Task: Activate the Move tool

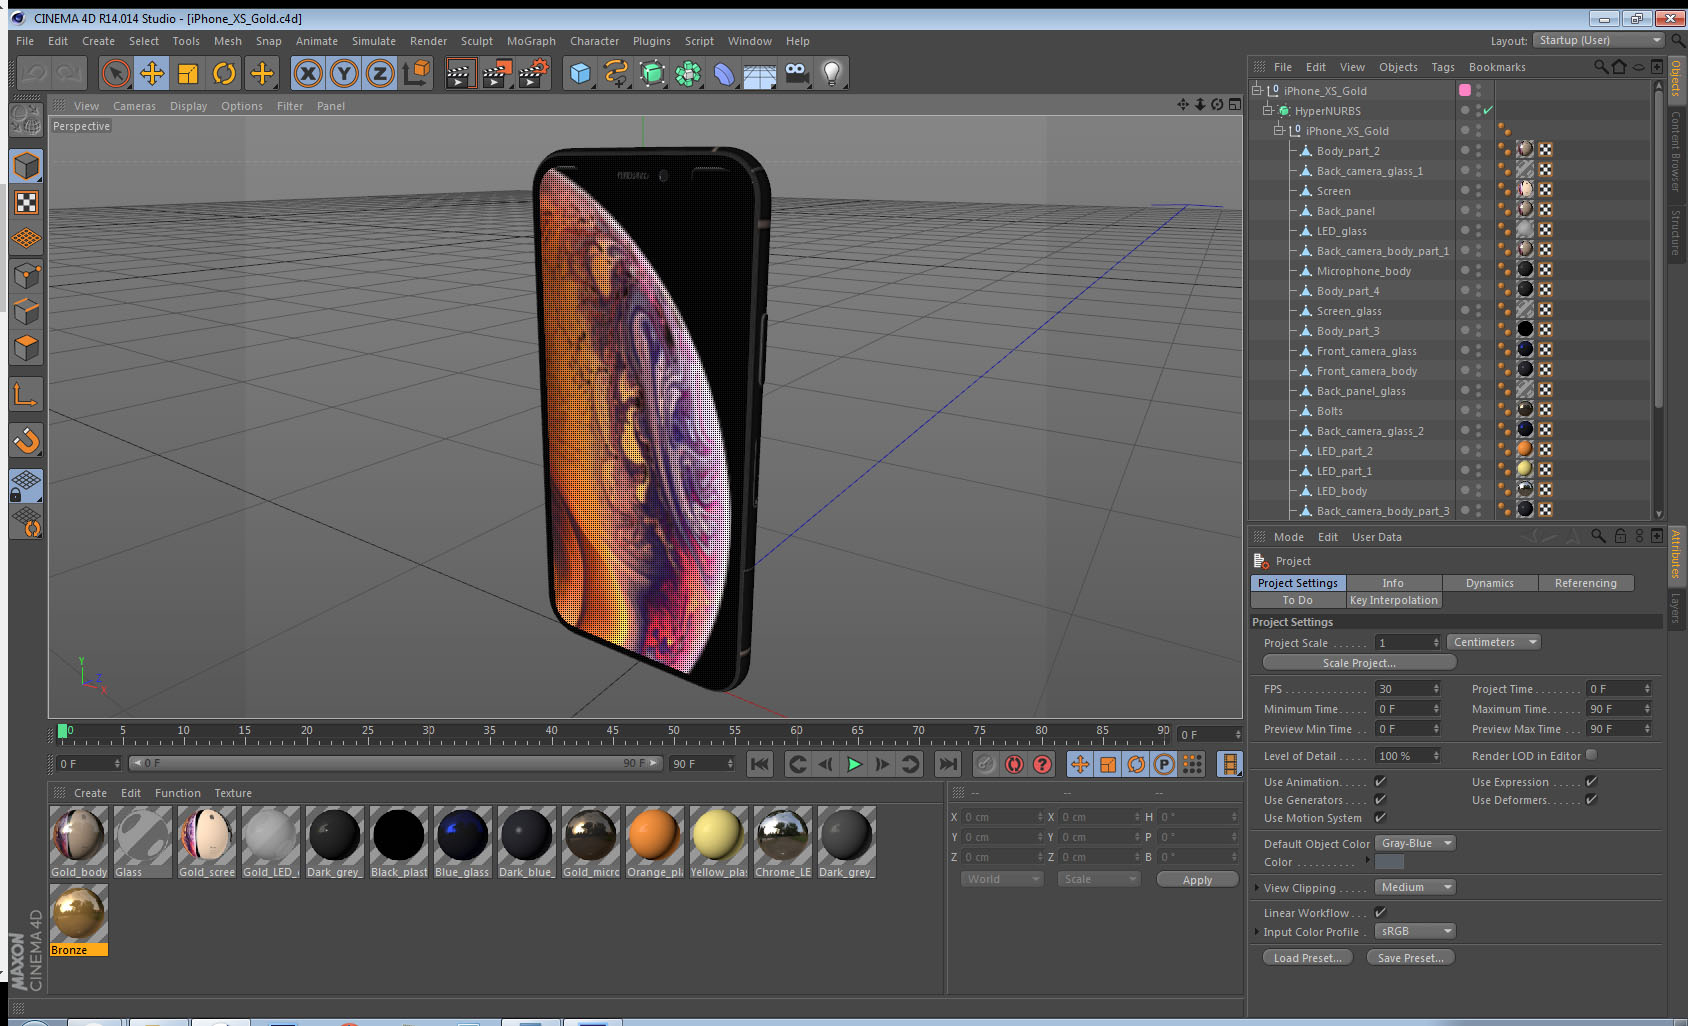Action: 152,73
